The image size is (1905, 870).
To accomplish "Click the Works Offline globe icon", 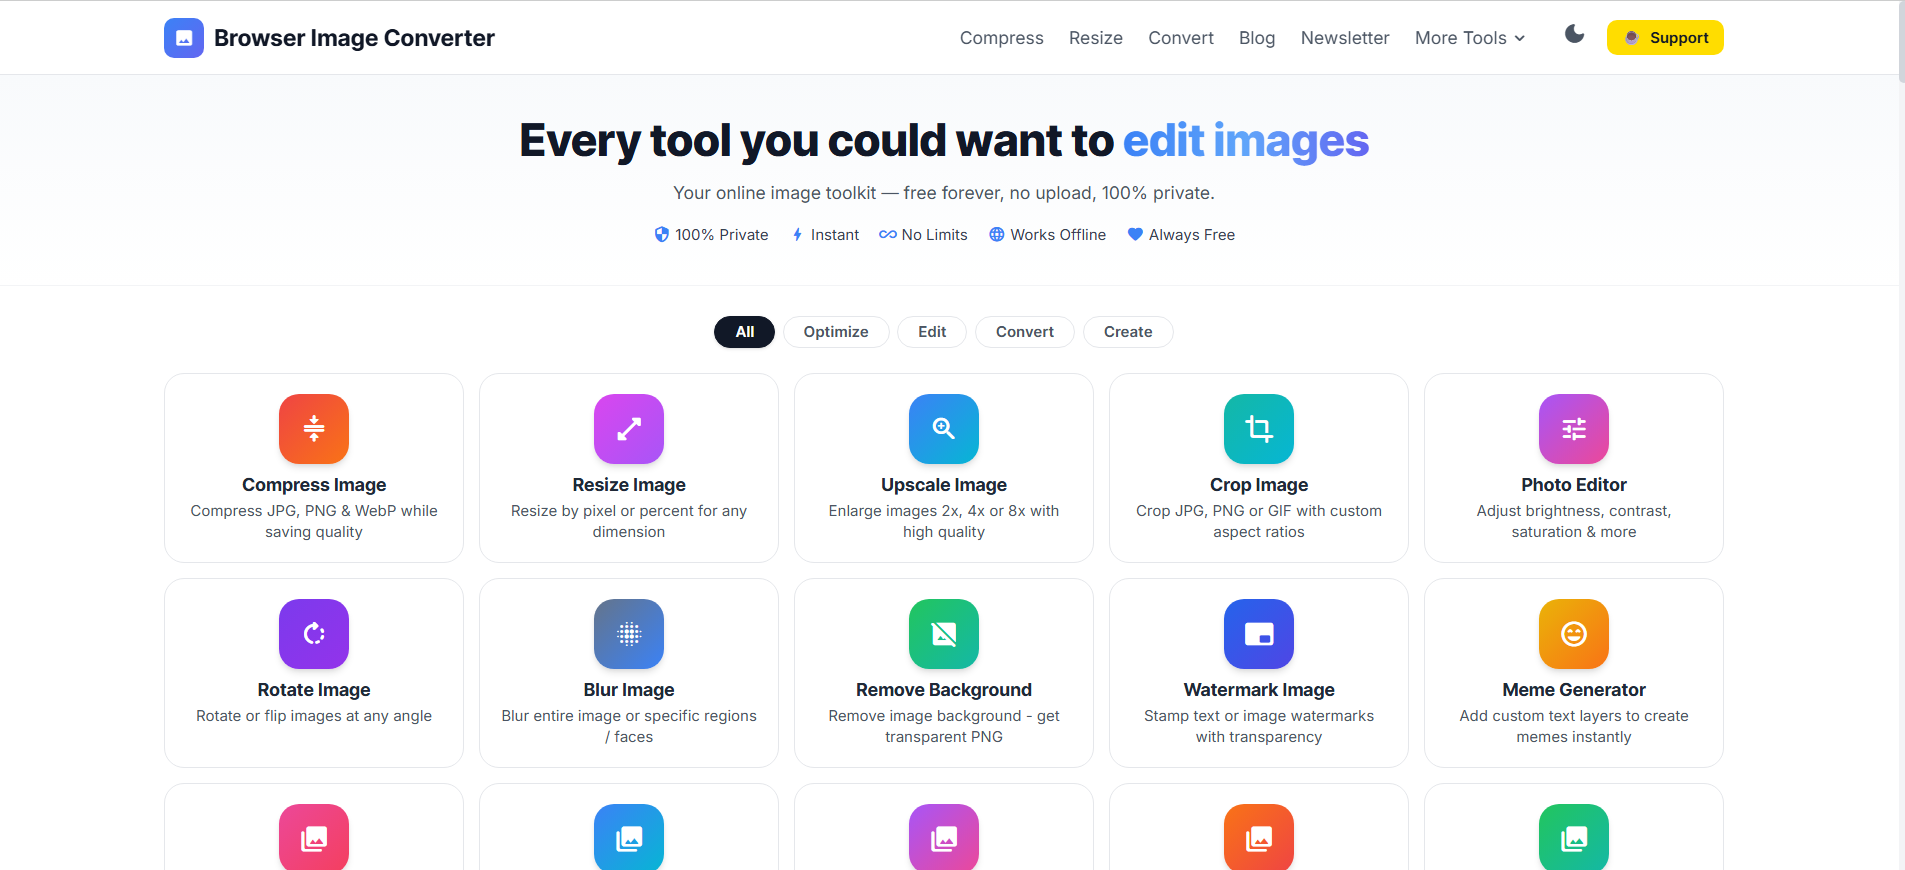I will pos(997,234).
